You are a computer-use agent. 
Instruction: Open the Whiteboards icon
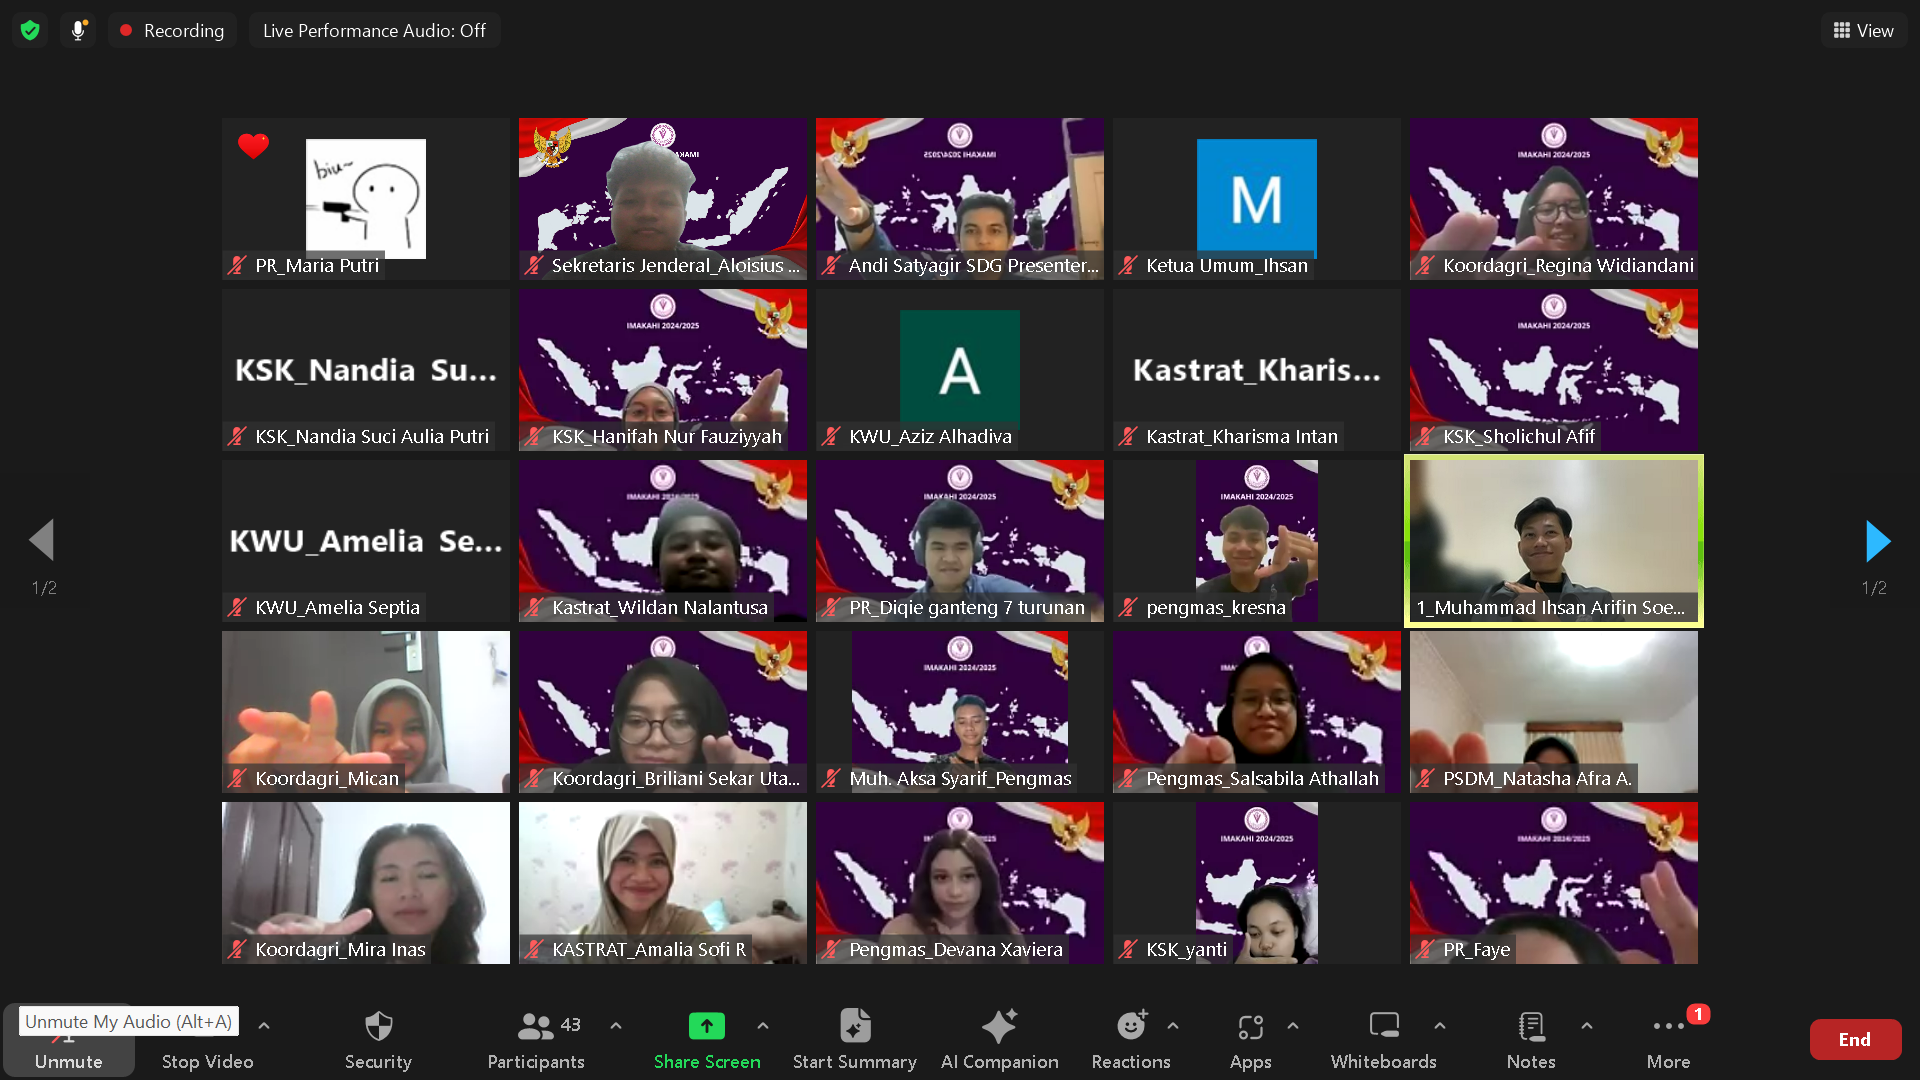(x=1383, y=1027)
